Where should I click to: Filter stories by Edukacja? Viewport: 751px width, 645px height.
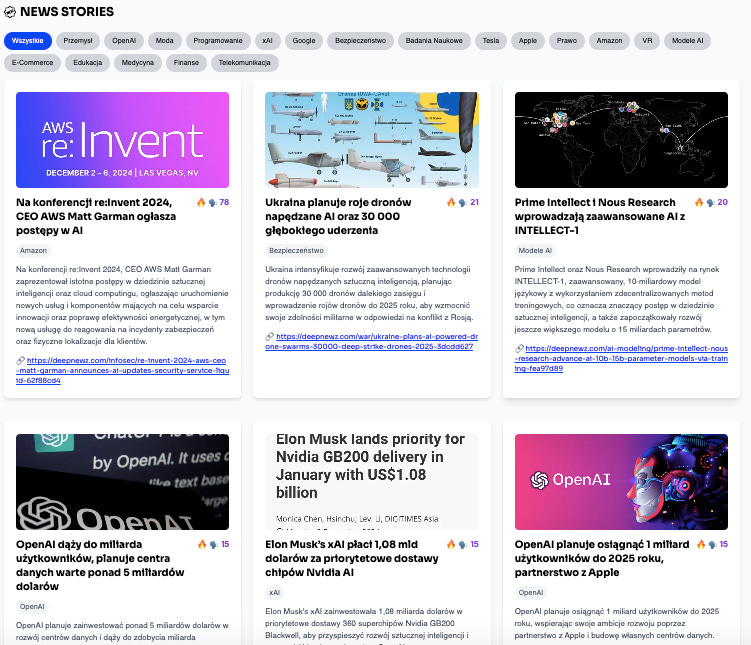point(87,63)
